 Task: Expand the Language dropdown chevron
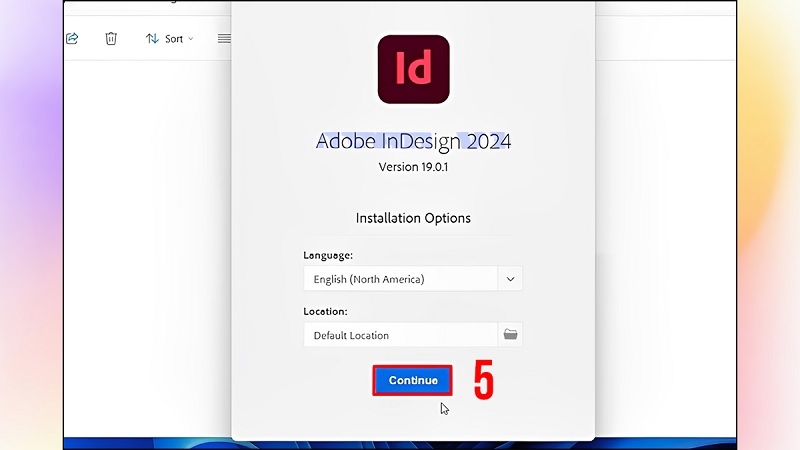(x=510, y=279)
